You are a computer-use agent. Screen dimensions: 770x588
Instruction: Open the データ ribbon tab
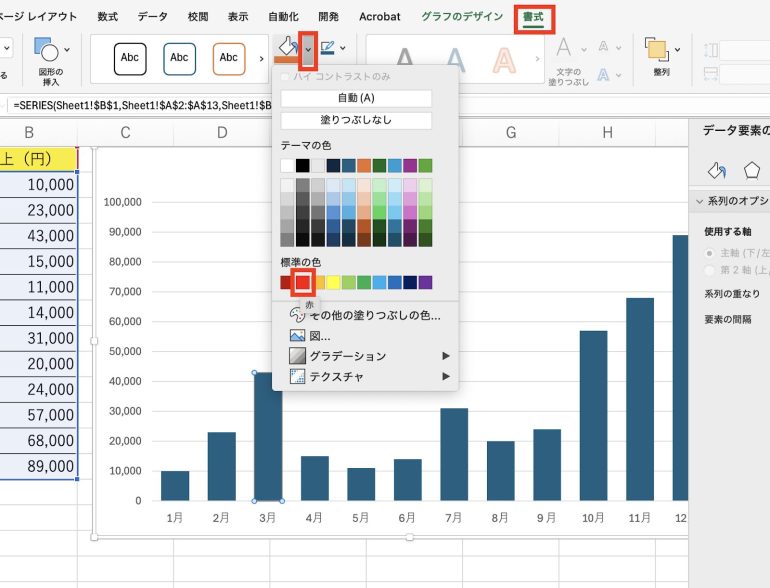153,17
